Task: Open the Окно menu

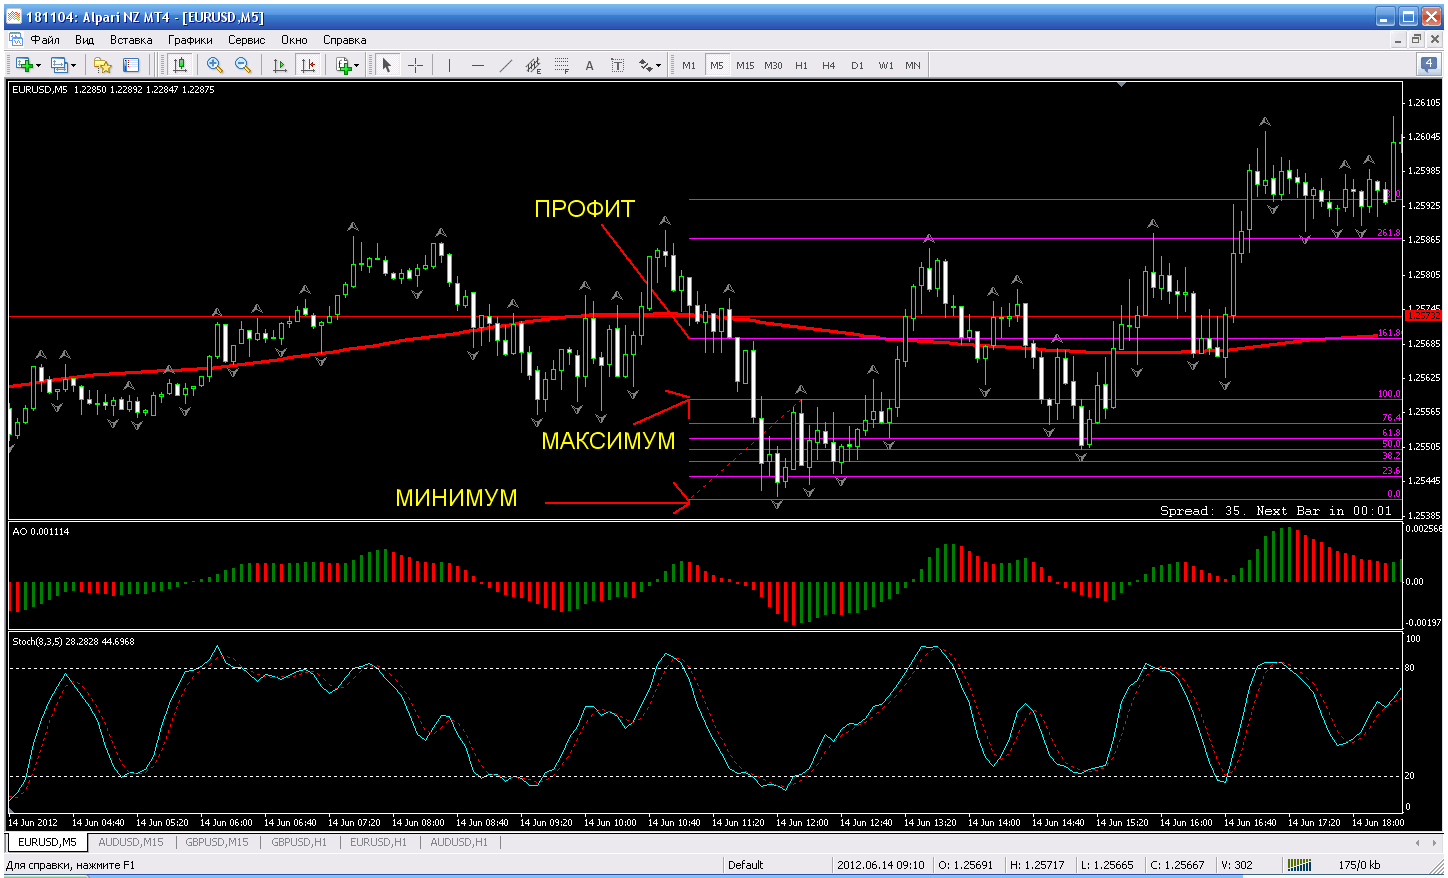Action: 294,40
